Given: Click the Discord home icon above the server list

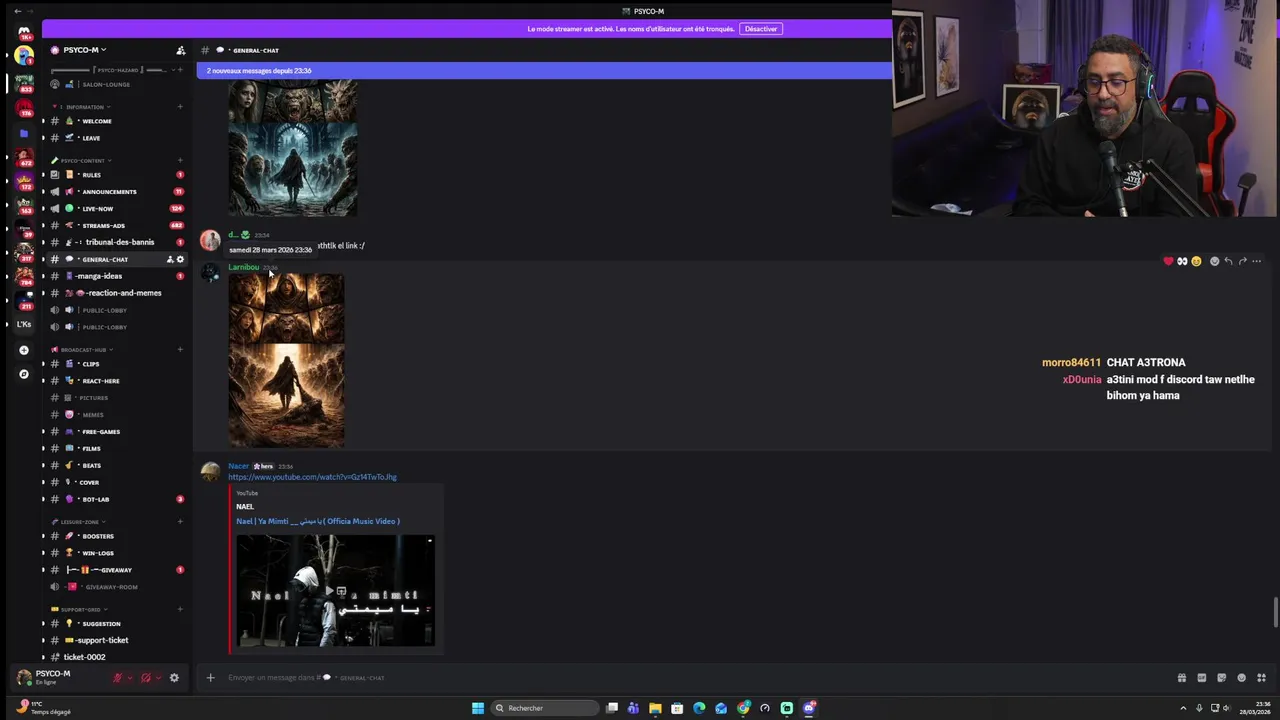Looking at the screenshot, I should tap(24, 32).
